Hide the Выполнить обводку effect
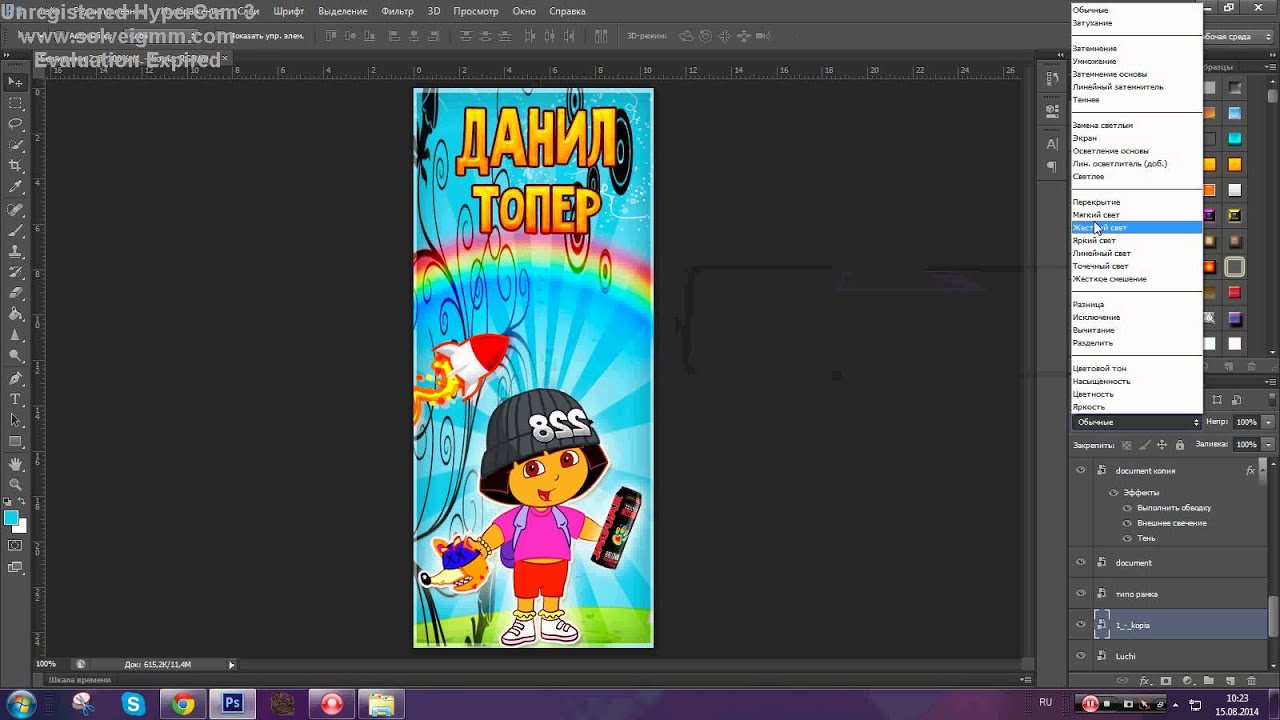The image size is (1280, 720). coord(1127,508)
